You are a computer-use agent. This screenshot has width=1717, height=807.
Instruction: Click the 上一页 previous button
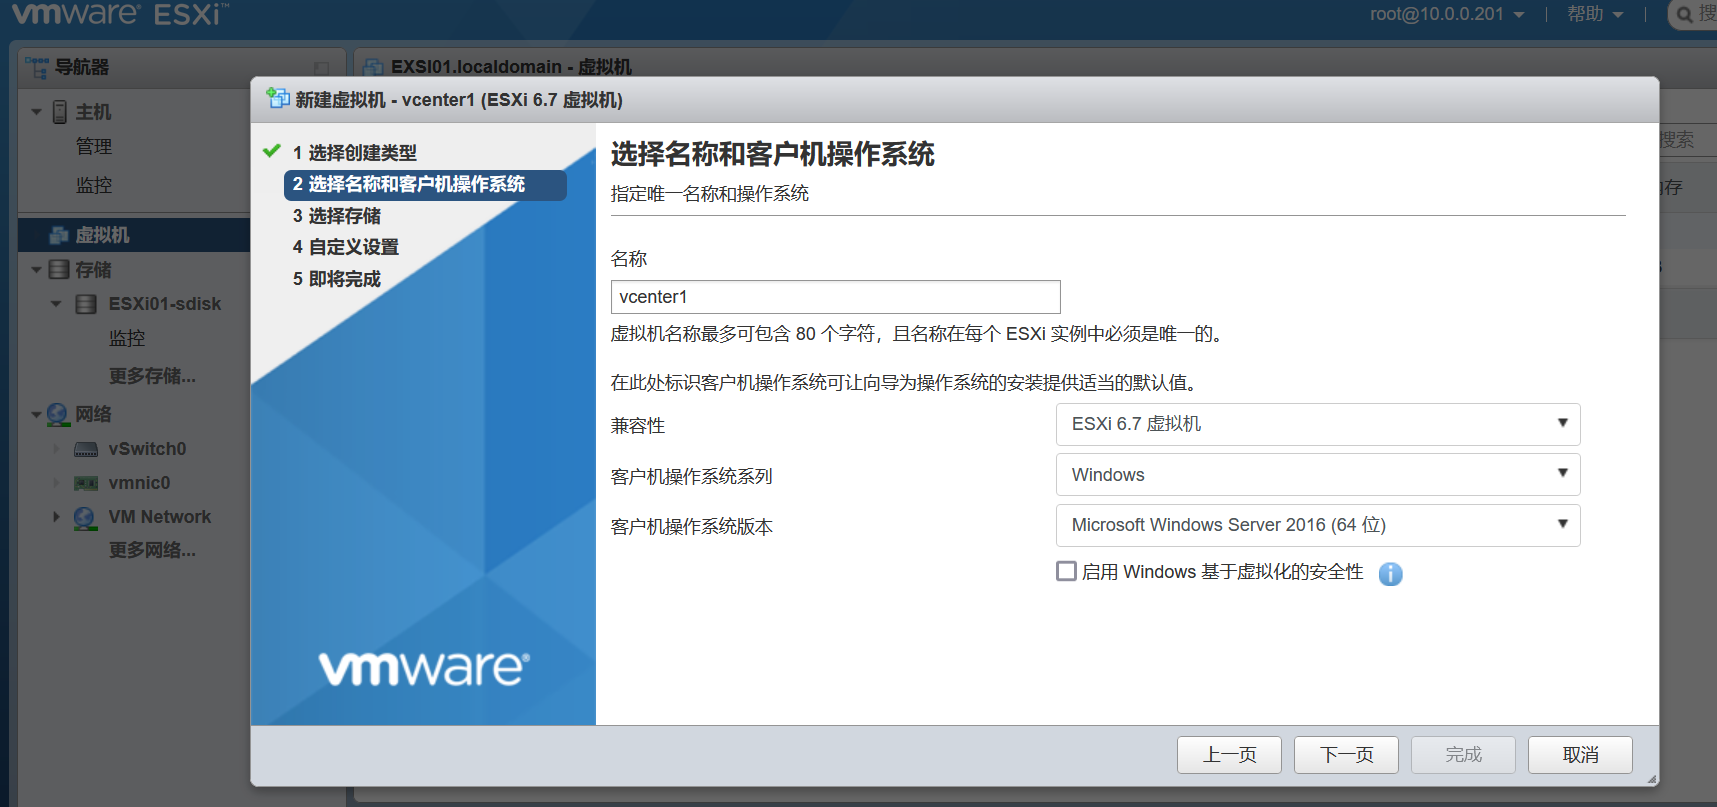click(x=1229, y=755)
